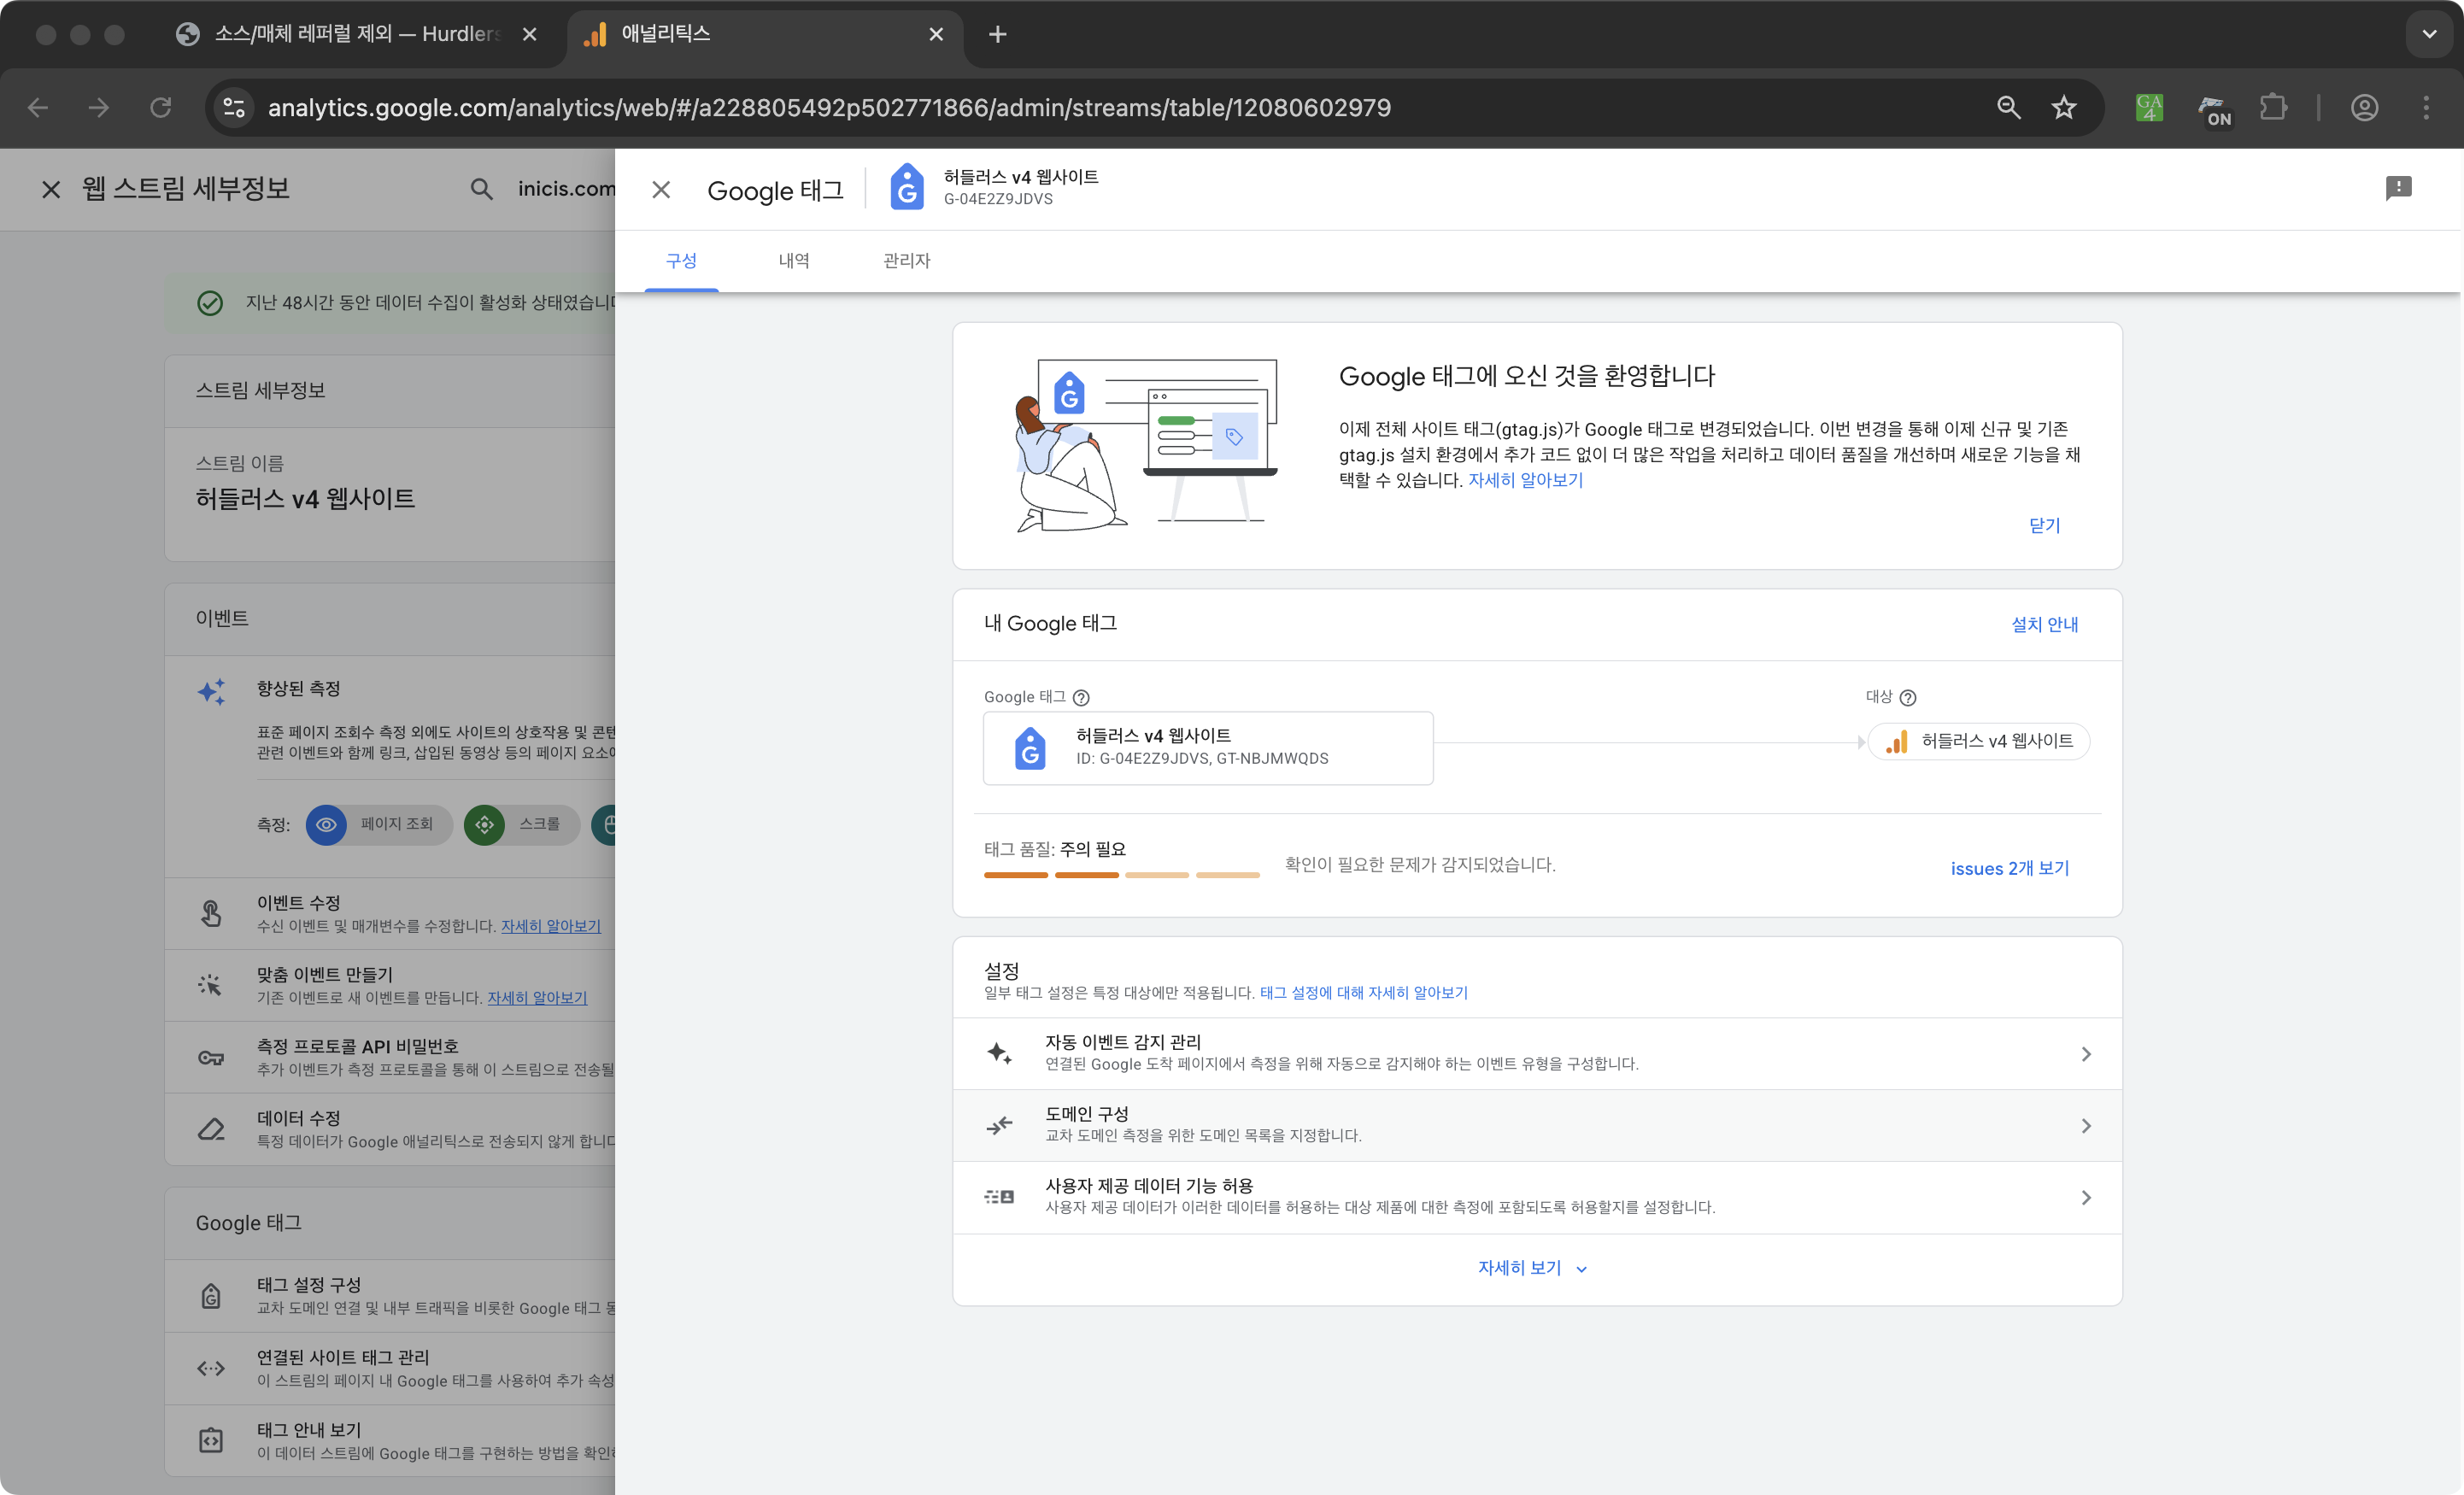
Task: Click the eye icon for 페이지 조회
Action: 326,825
